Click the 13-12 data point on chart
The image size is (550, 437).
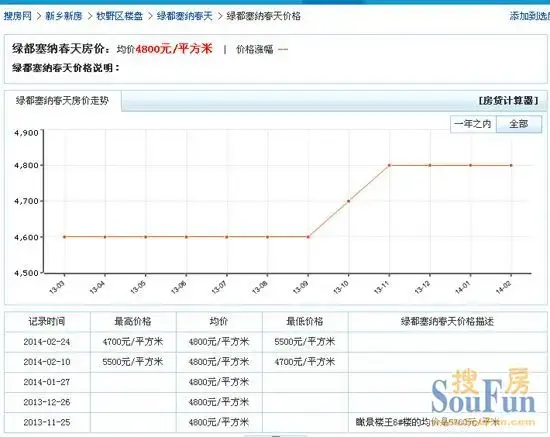click(430, 165)
